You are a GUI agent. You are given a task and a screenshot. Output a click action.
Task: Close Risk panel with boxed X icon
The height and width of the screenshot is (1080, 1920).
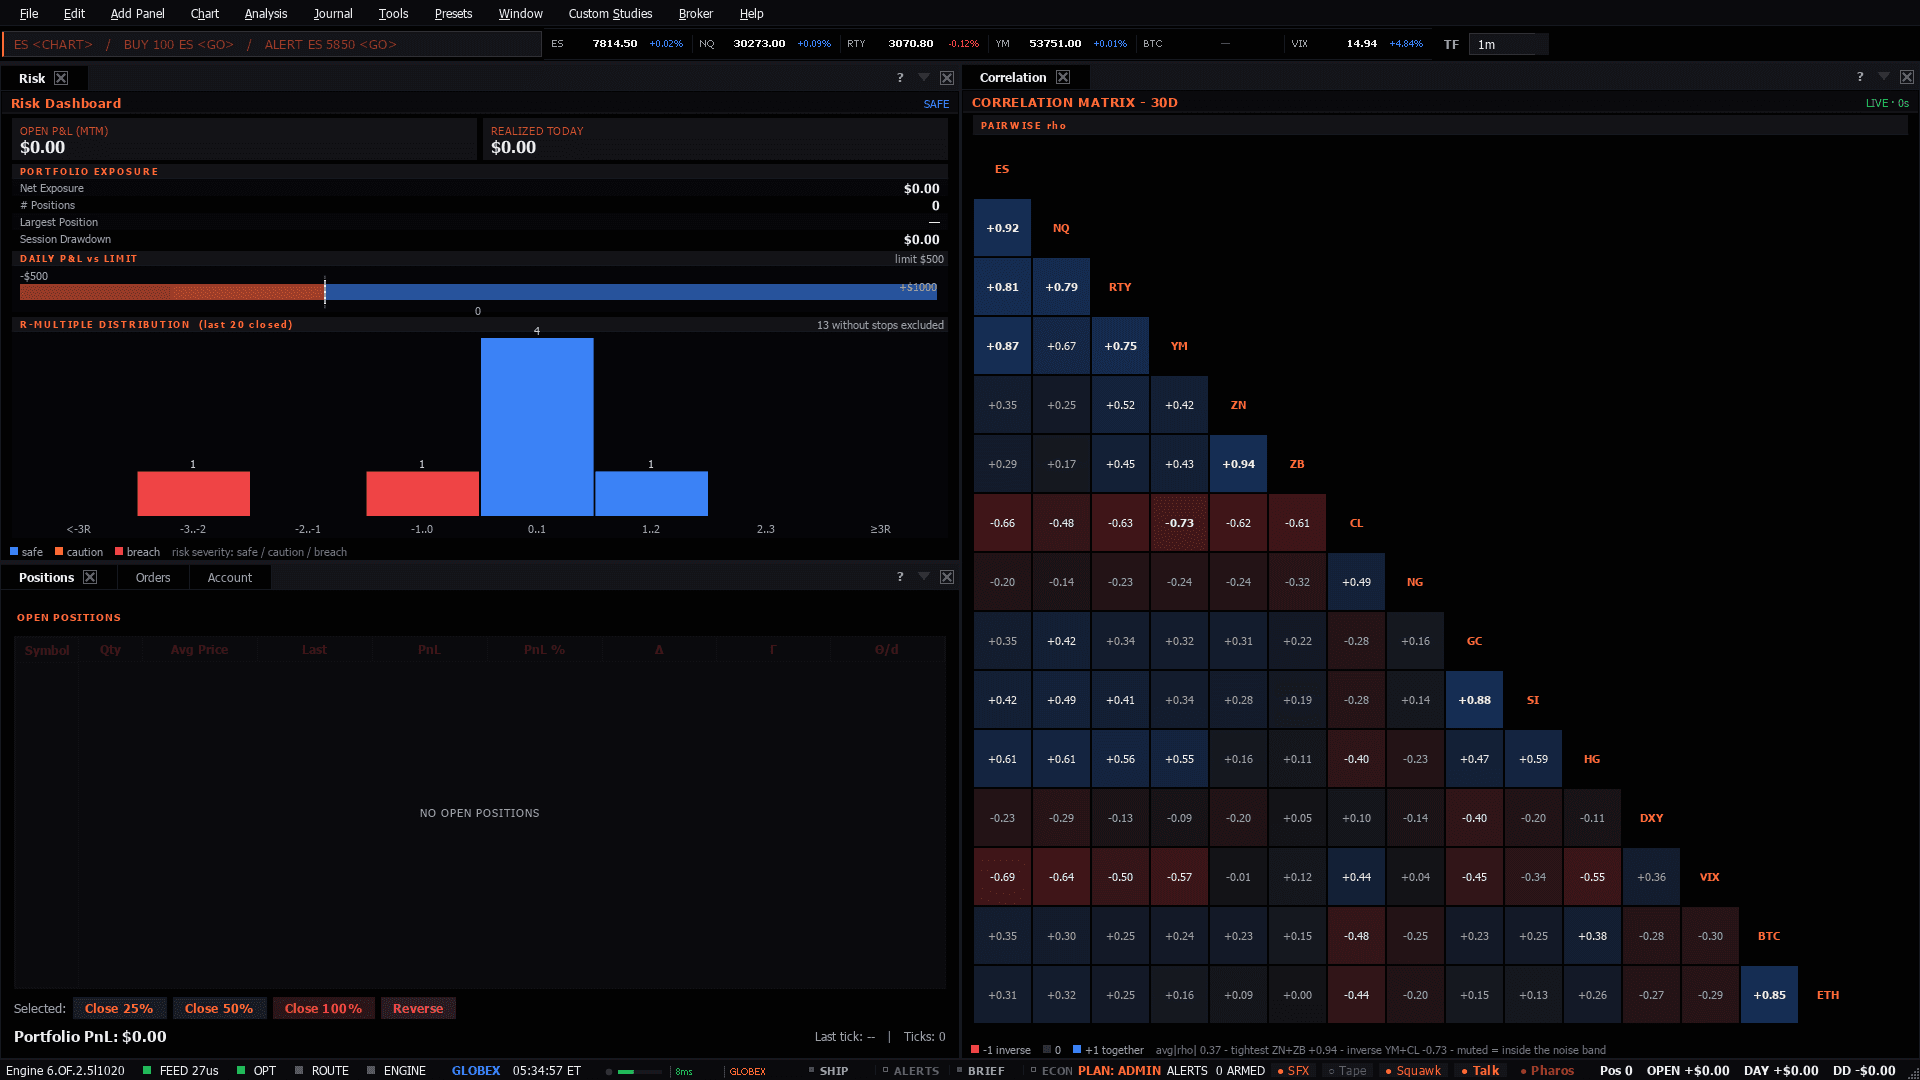947,78
